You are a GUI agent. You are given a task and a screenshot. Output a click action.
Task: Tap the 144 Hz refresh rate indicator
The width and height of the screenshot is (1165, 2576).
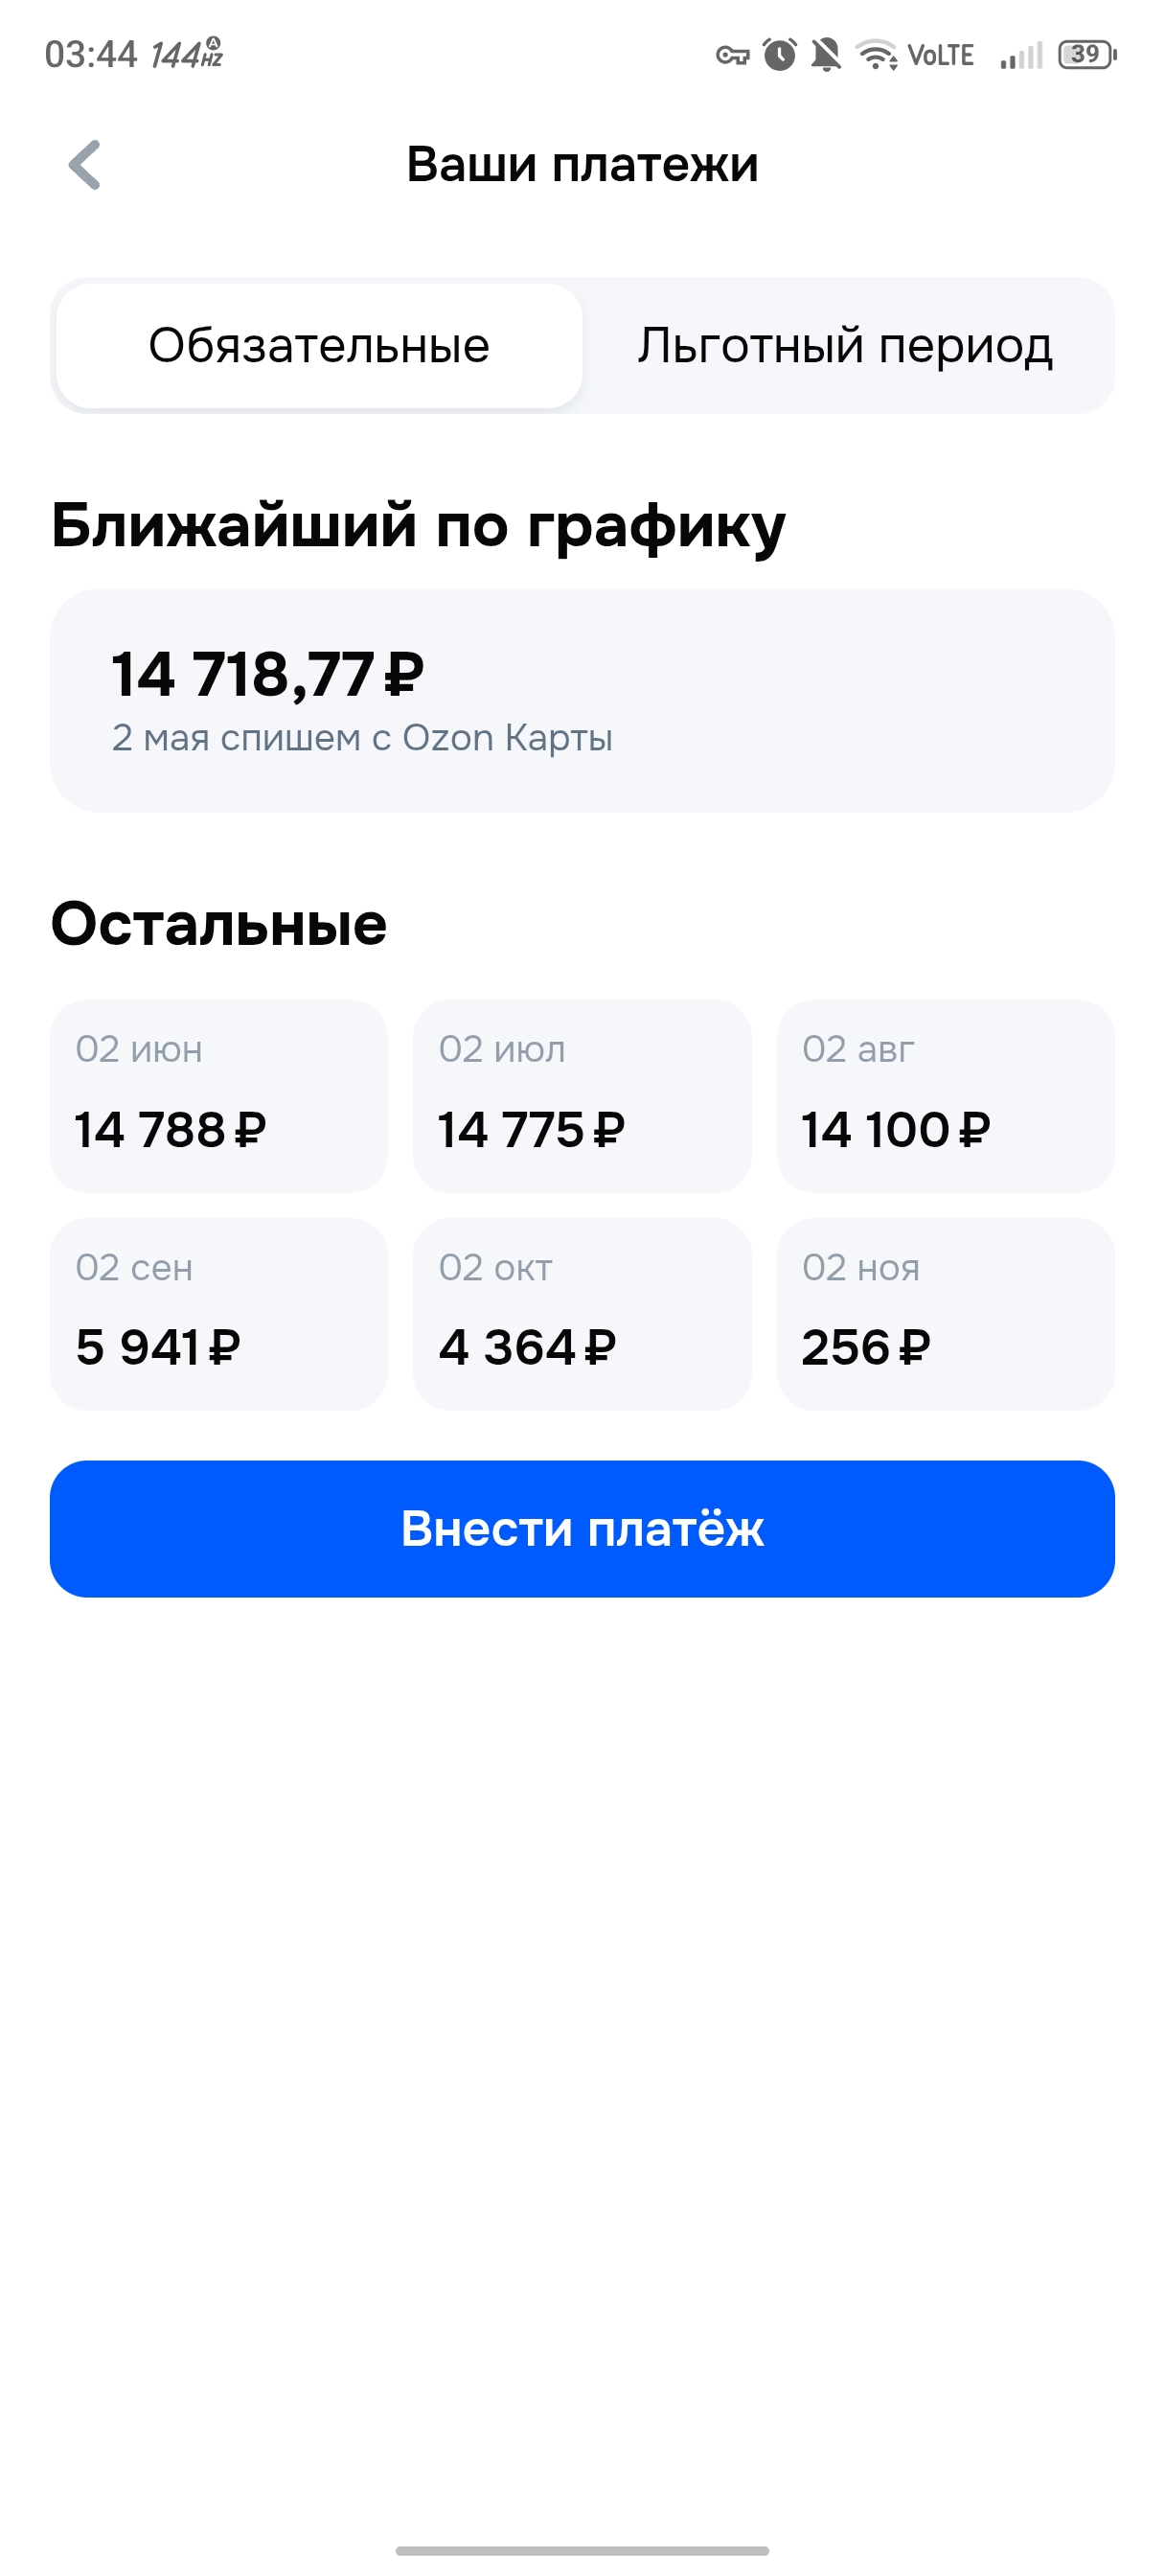click(x=186, y=54)
